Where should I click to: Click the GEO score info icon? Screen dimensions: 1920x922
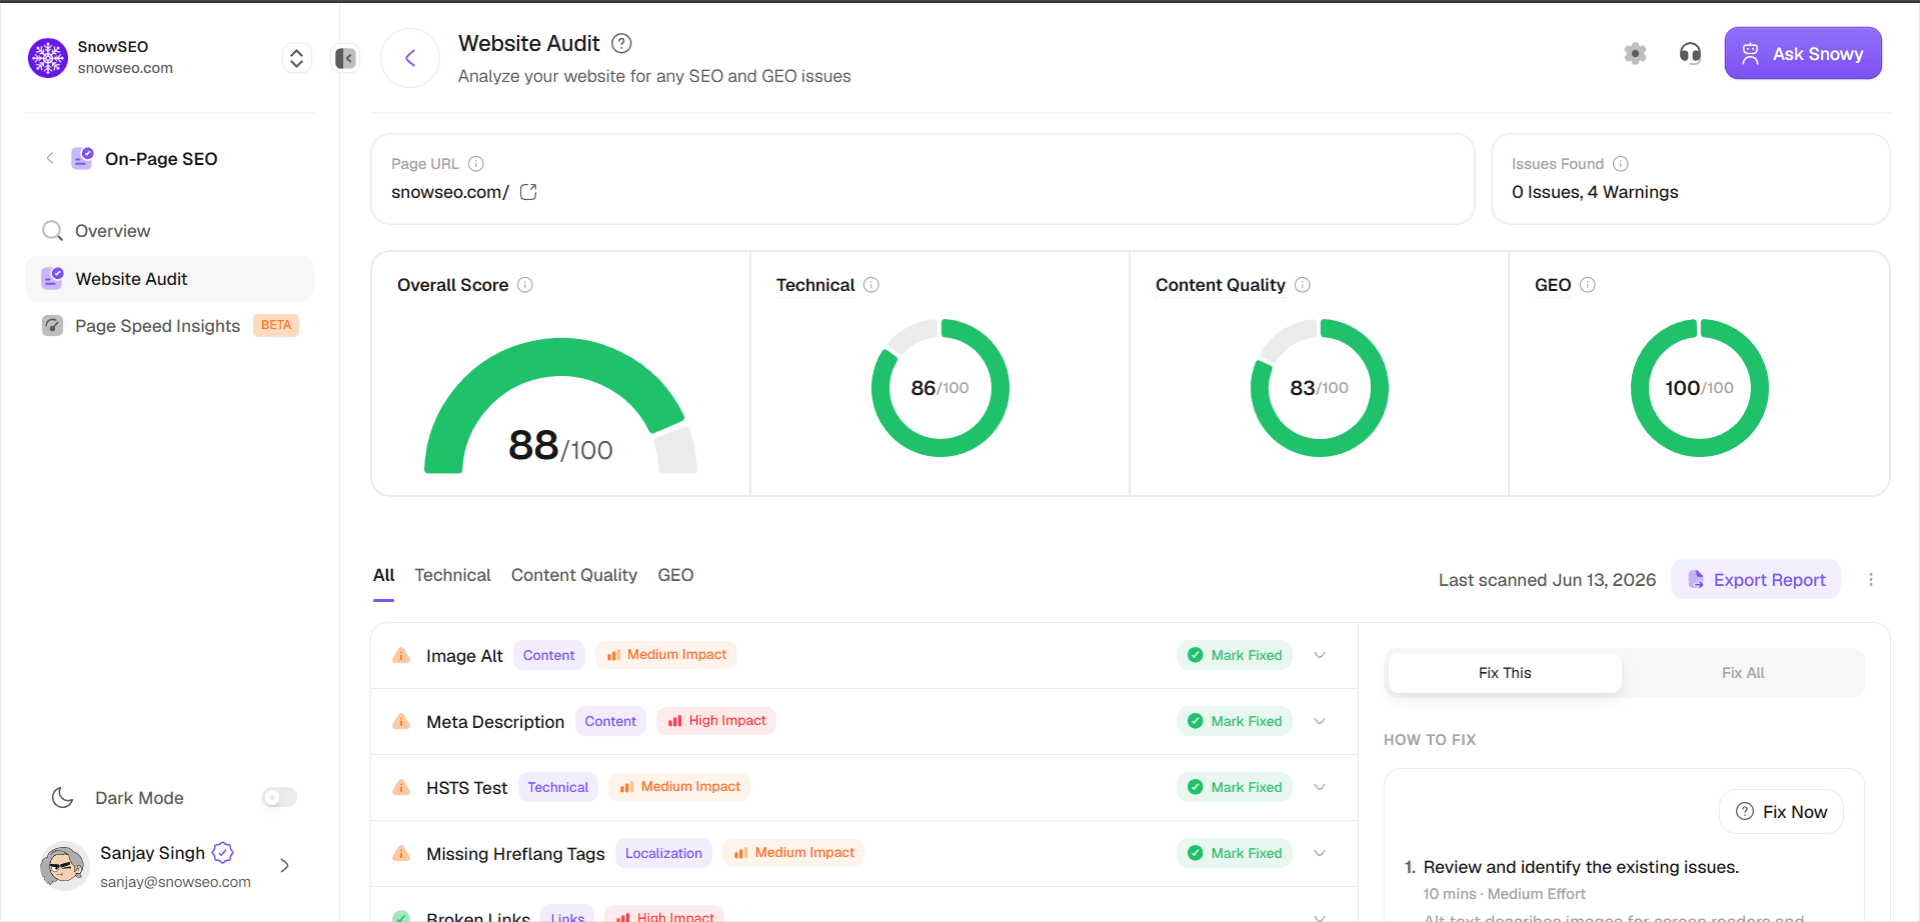1587,285
